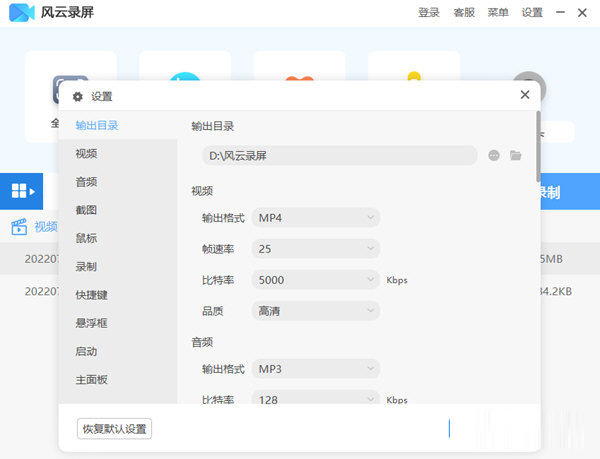Expand the video 输出格式 MP4 dropdown

316,218
